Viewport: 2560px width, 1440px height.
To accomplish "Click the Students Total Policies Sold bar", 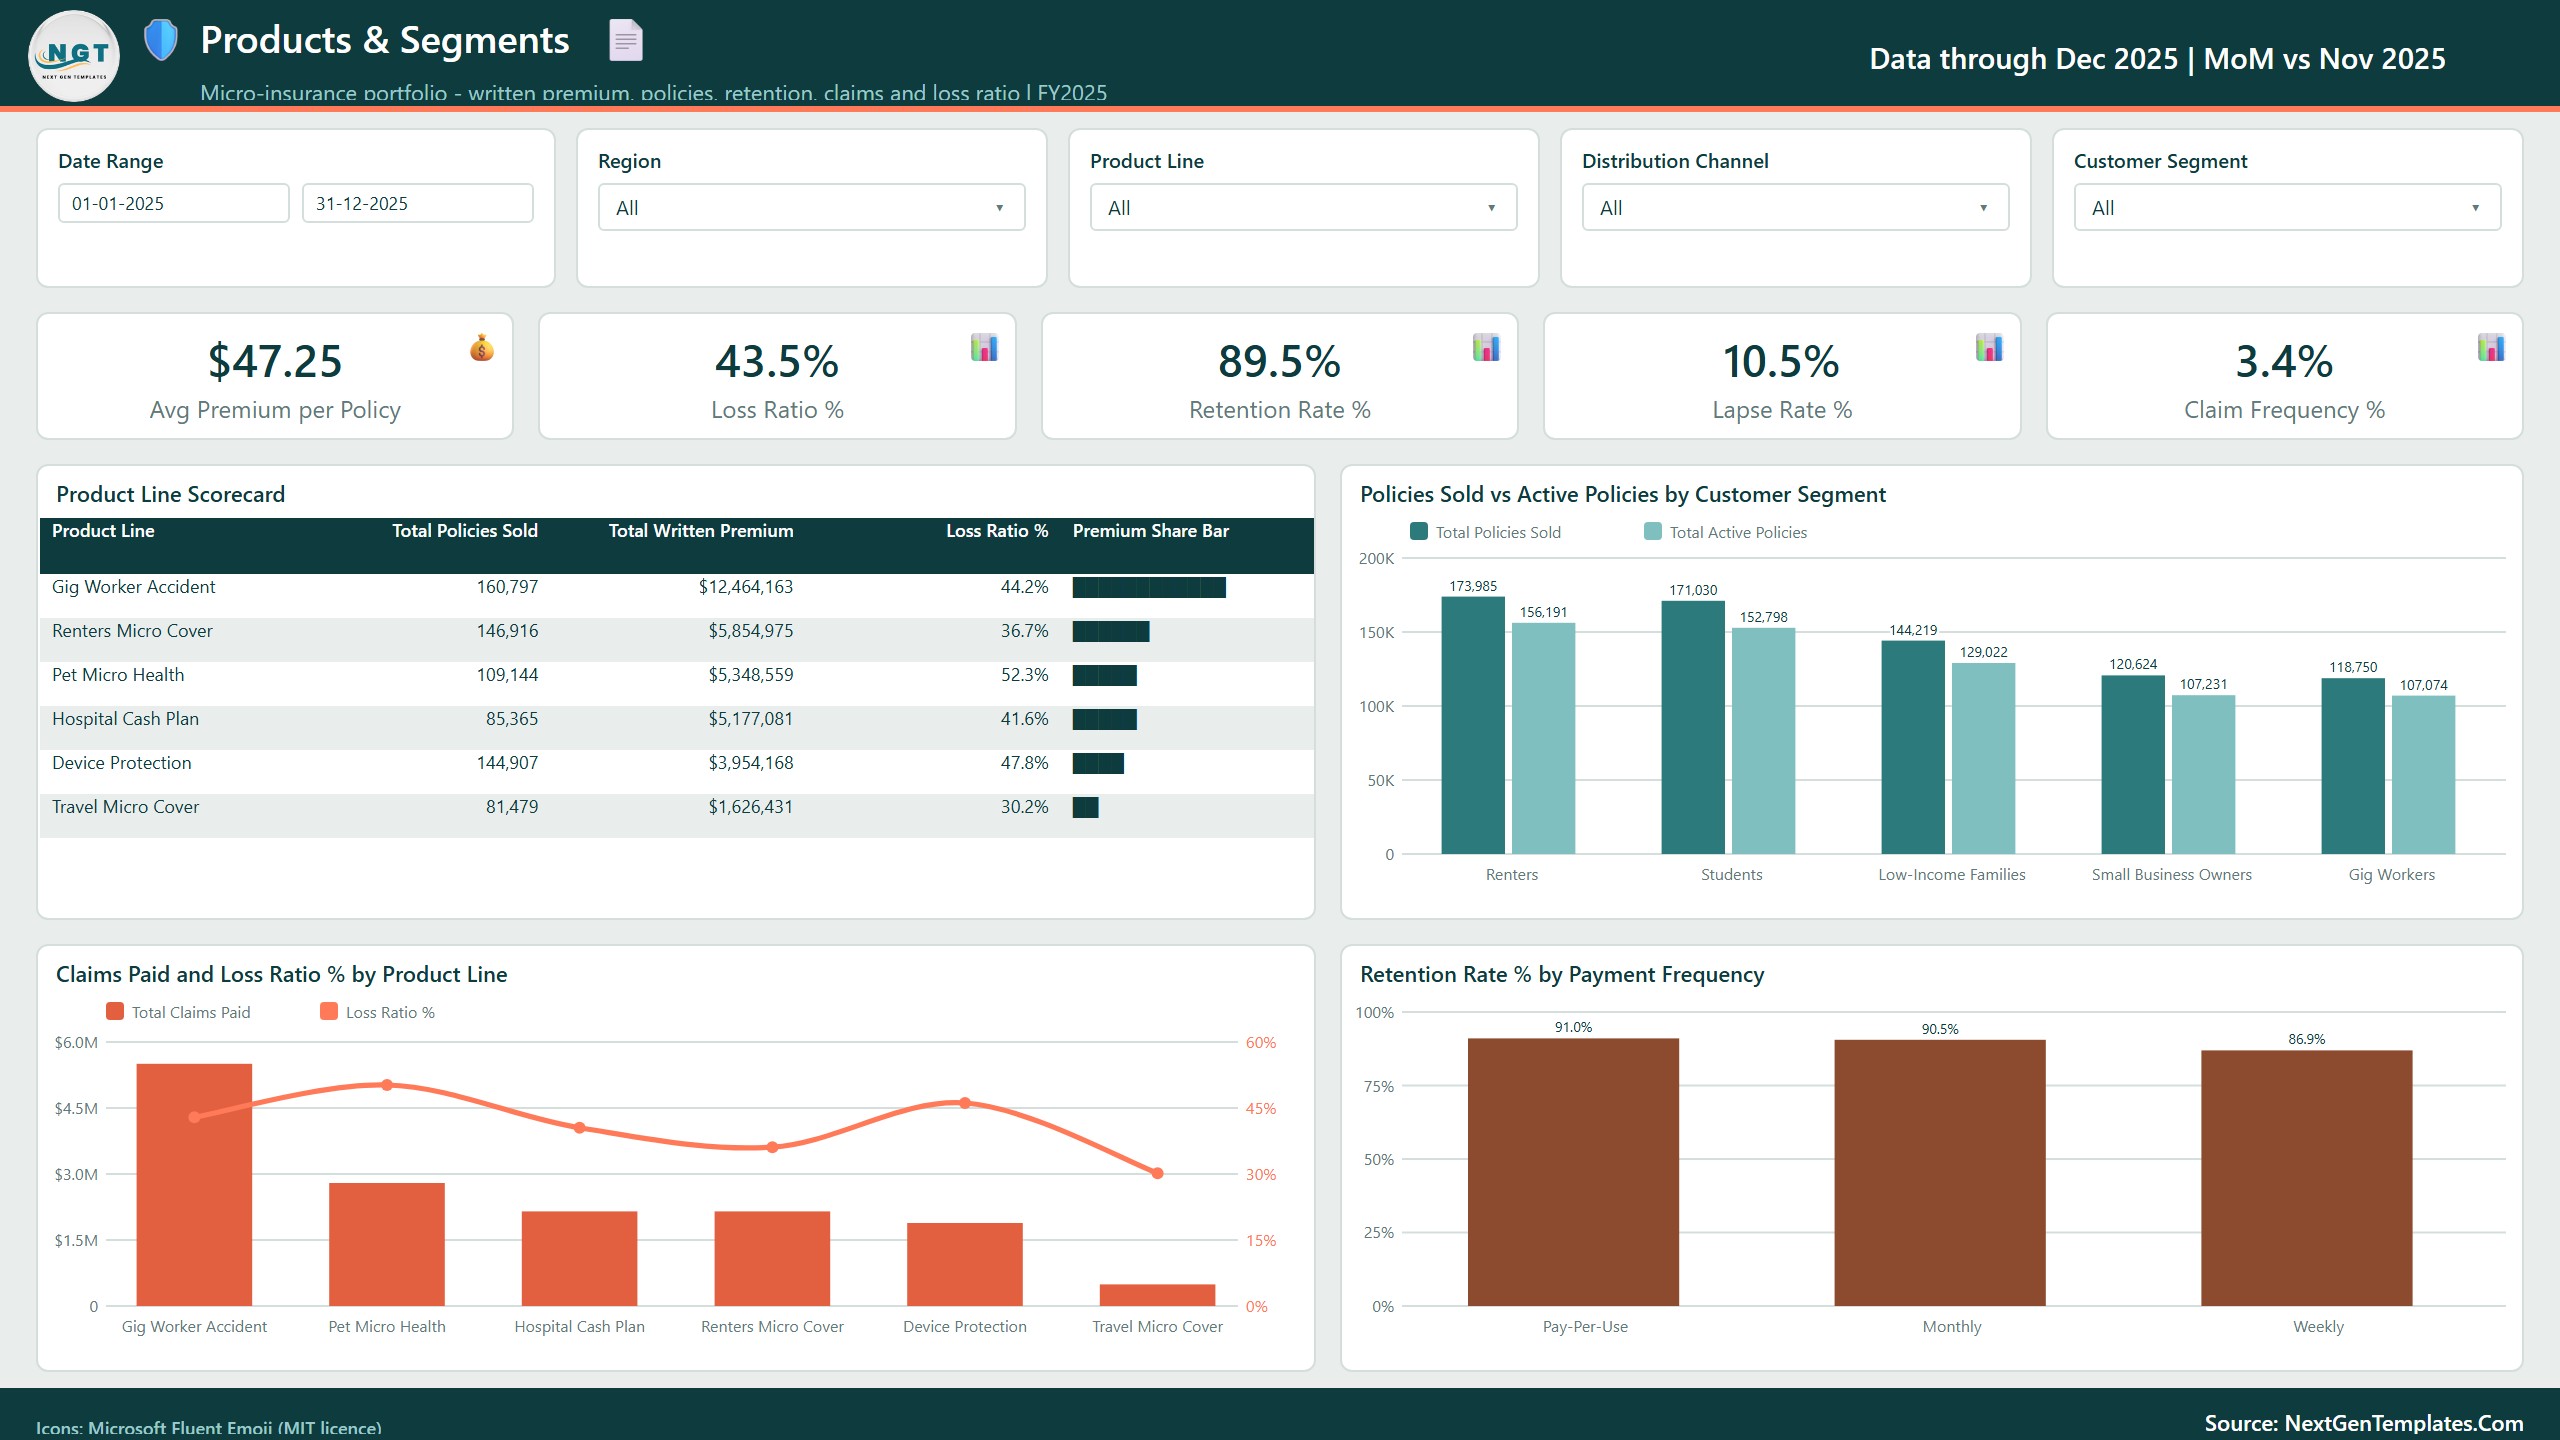I will click(1693, 727).
